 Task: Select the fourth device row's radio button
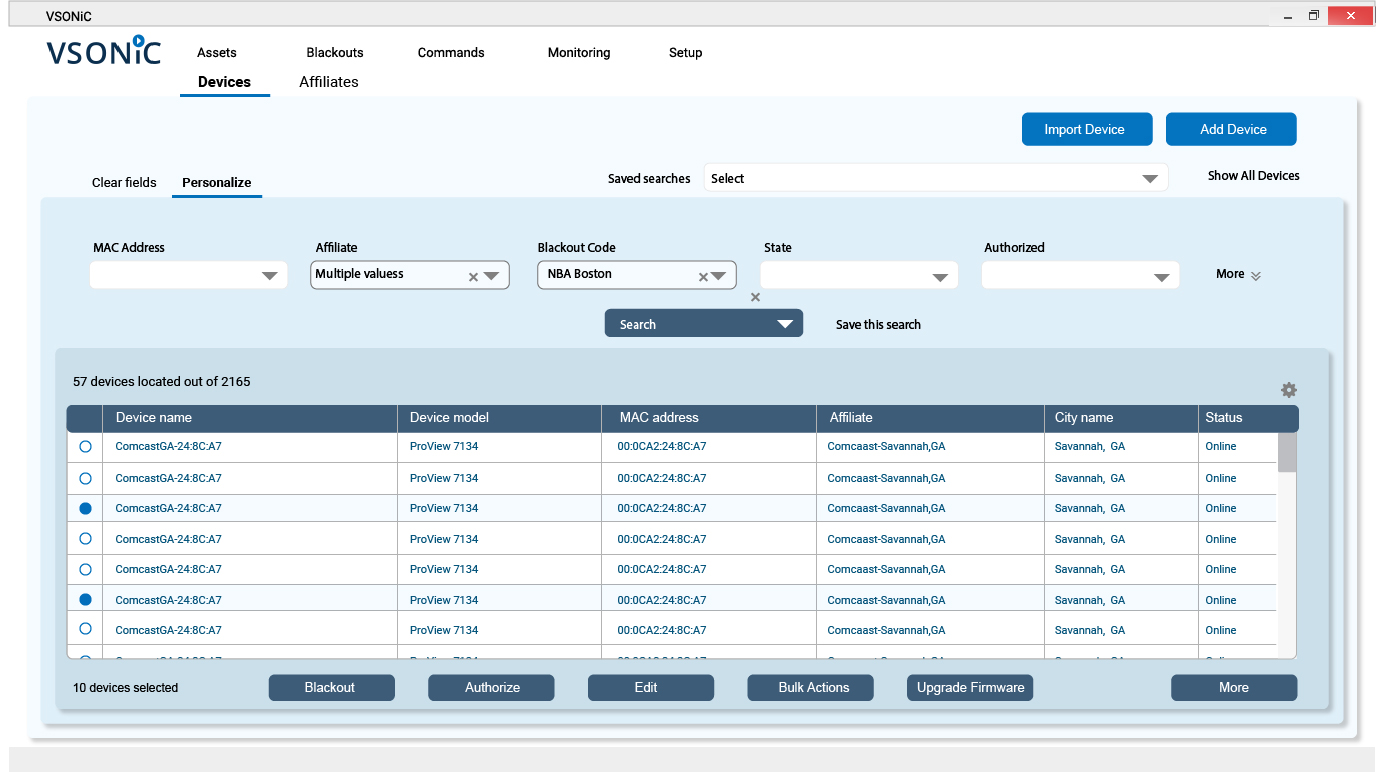(x=85, y=539)
